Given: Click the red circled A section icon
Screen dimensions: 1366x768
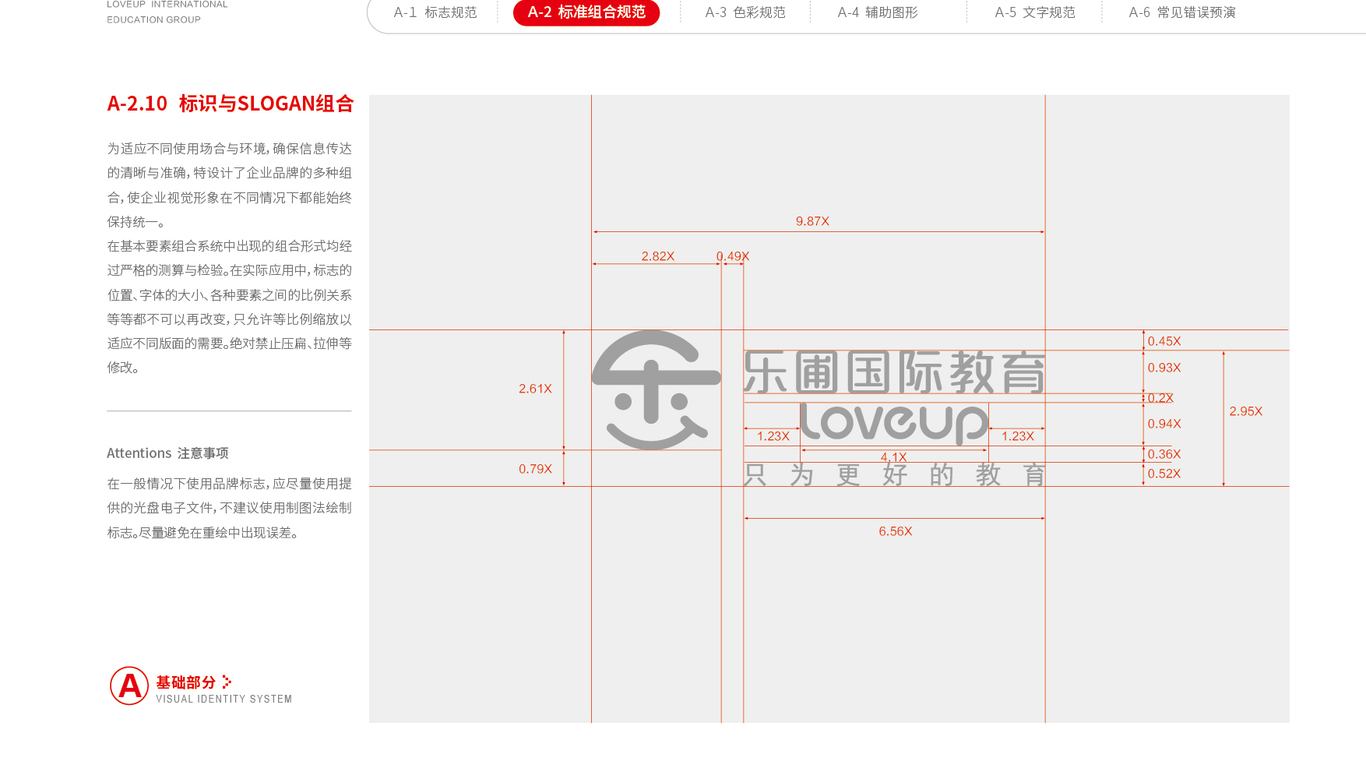Looking at the screenshot, I should (129, 686).
